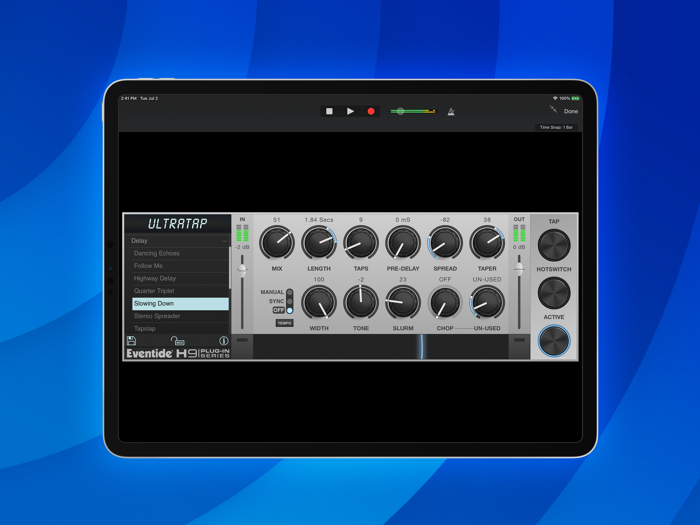Click the SPREAD knob
This screenshot has width=700, height=525.
445,243
